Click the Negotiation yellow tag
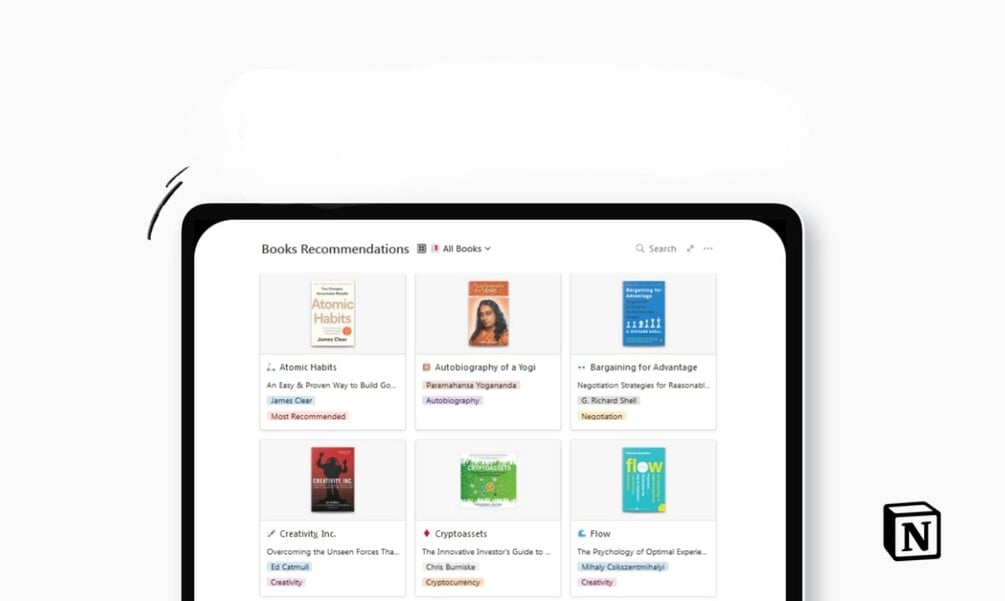The height and width of the screenshot is (601, 1005). tap(601, 416)
